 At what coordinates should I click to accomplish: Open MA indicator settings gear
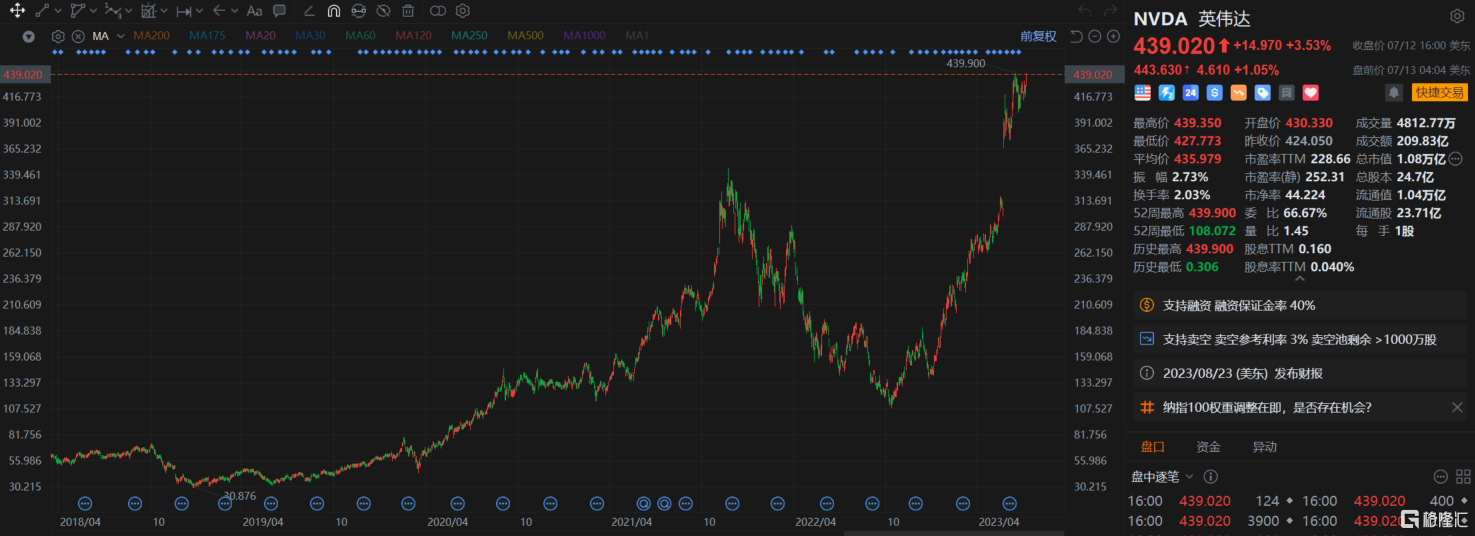(x=58, y=36)
